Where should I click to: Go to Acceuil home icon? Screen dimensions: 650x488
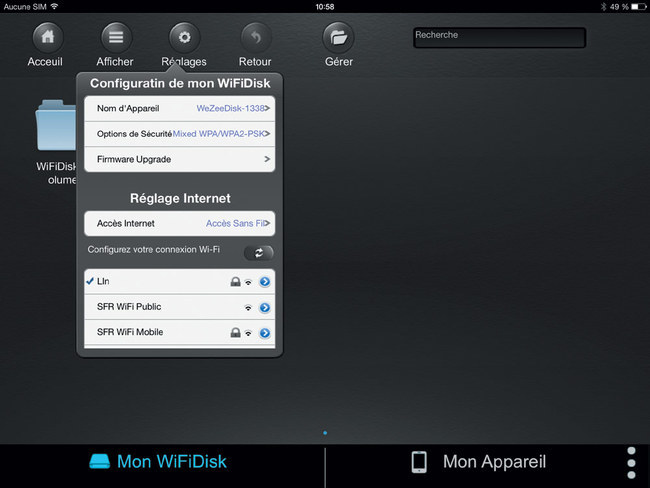point(48,37)
